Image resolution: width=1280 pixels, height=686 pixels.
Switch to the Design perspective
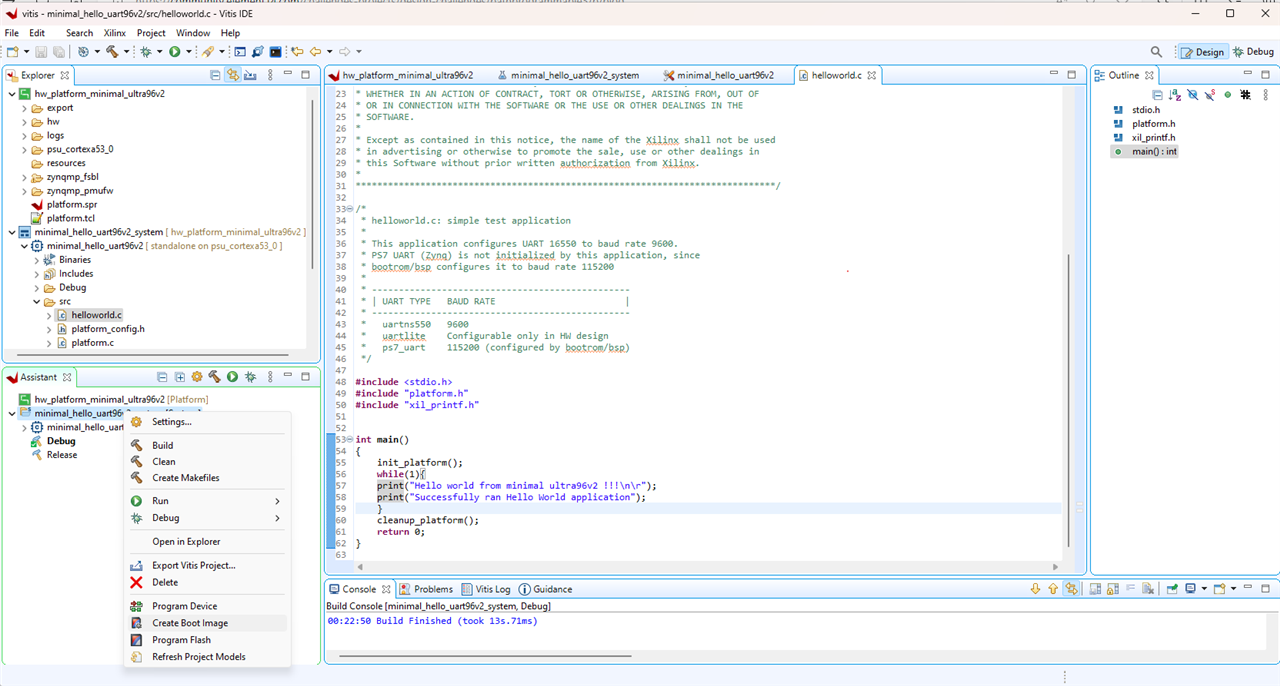1202,52
